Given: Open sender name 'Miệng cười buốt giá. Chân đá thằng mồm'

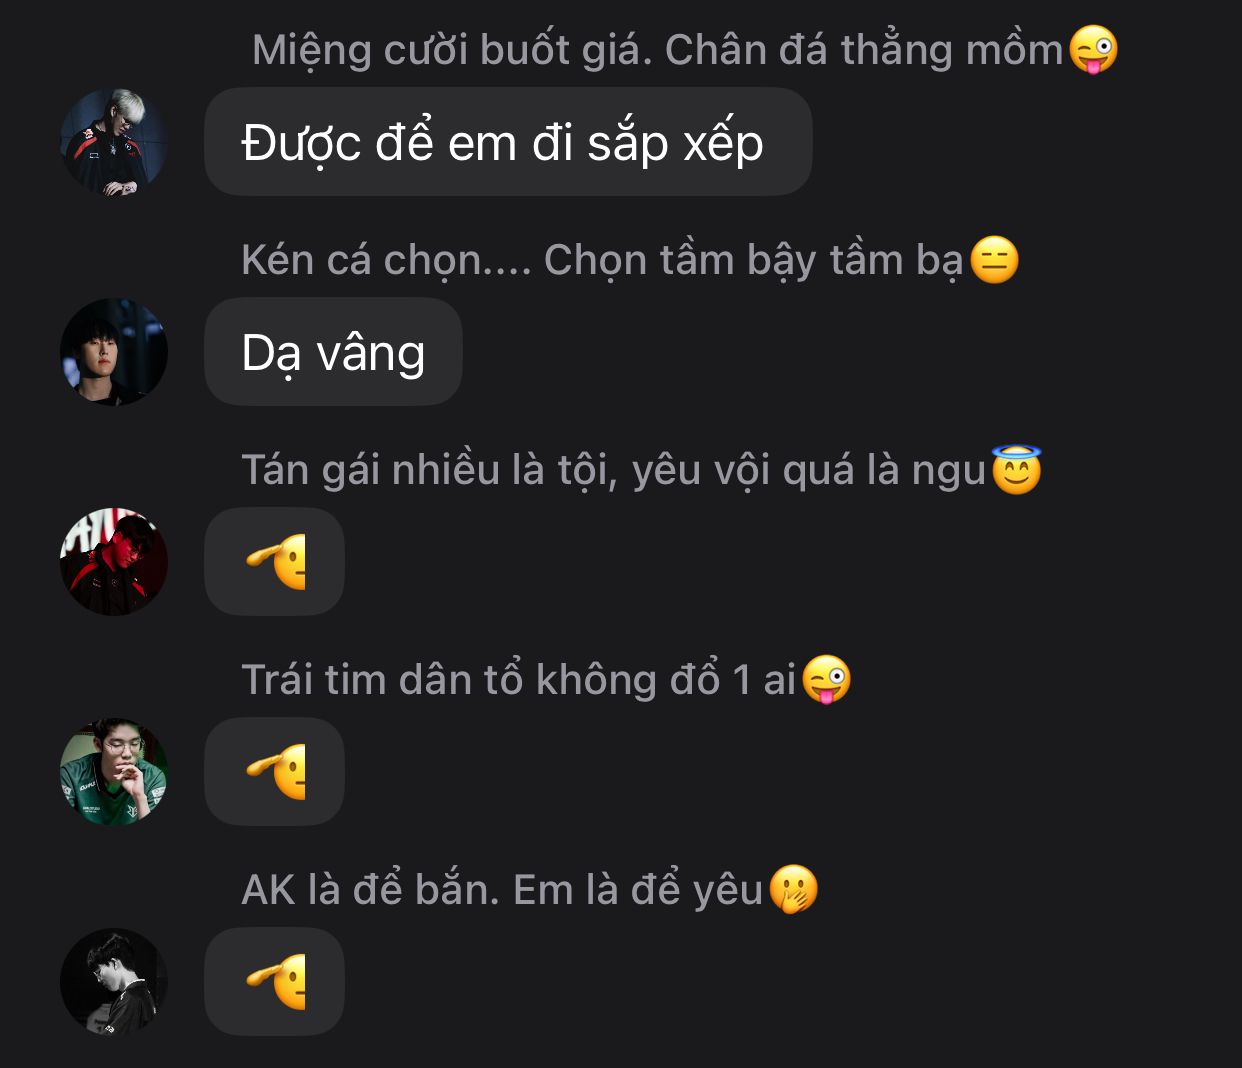Looking at the screenshot, I should [x=657, y=50].
